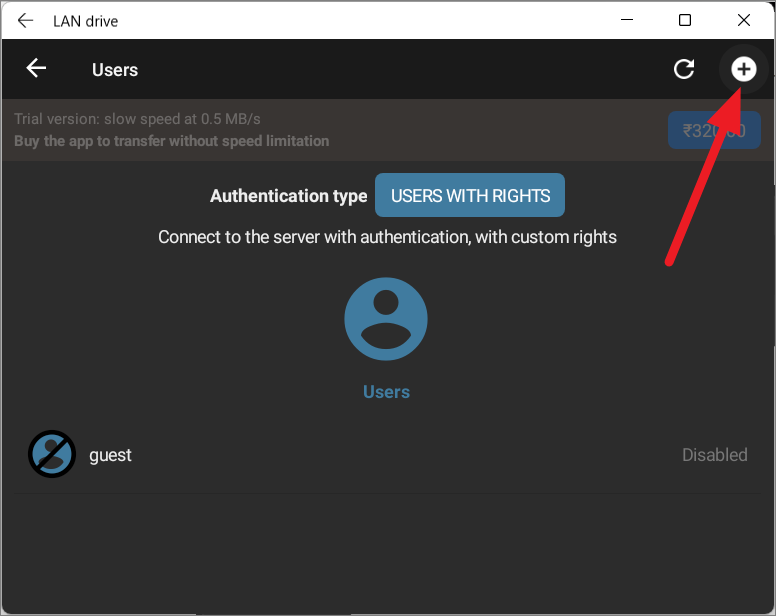Screen dimensions: 776x616
Task: Go back from the Users page
Action: [36, 68]
